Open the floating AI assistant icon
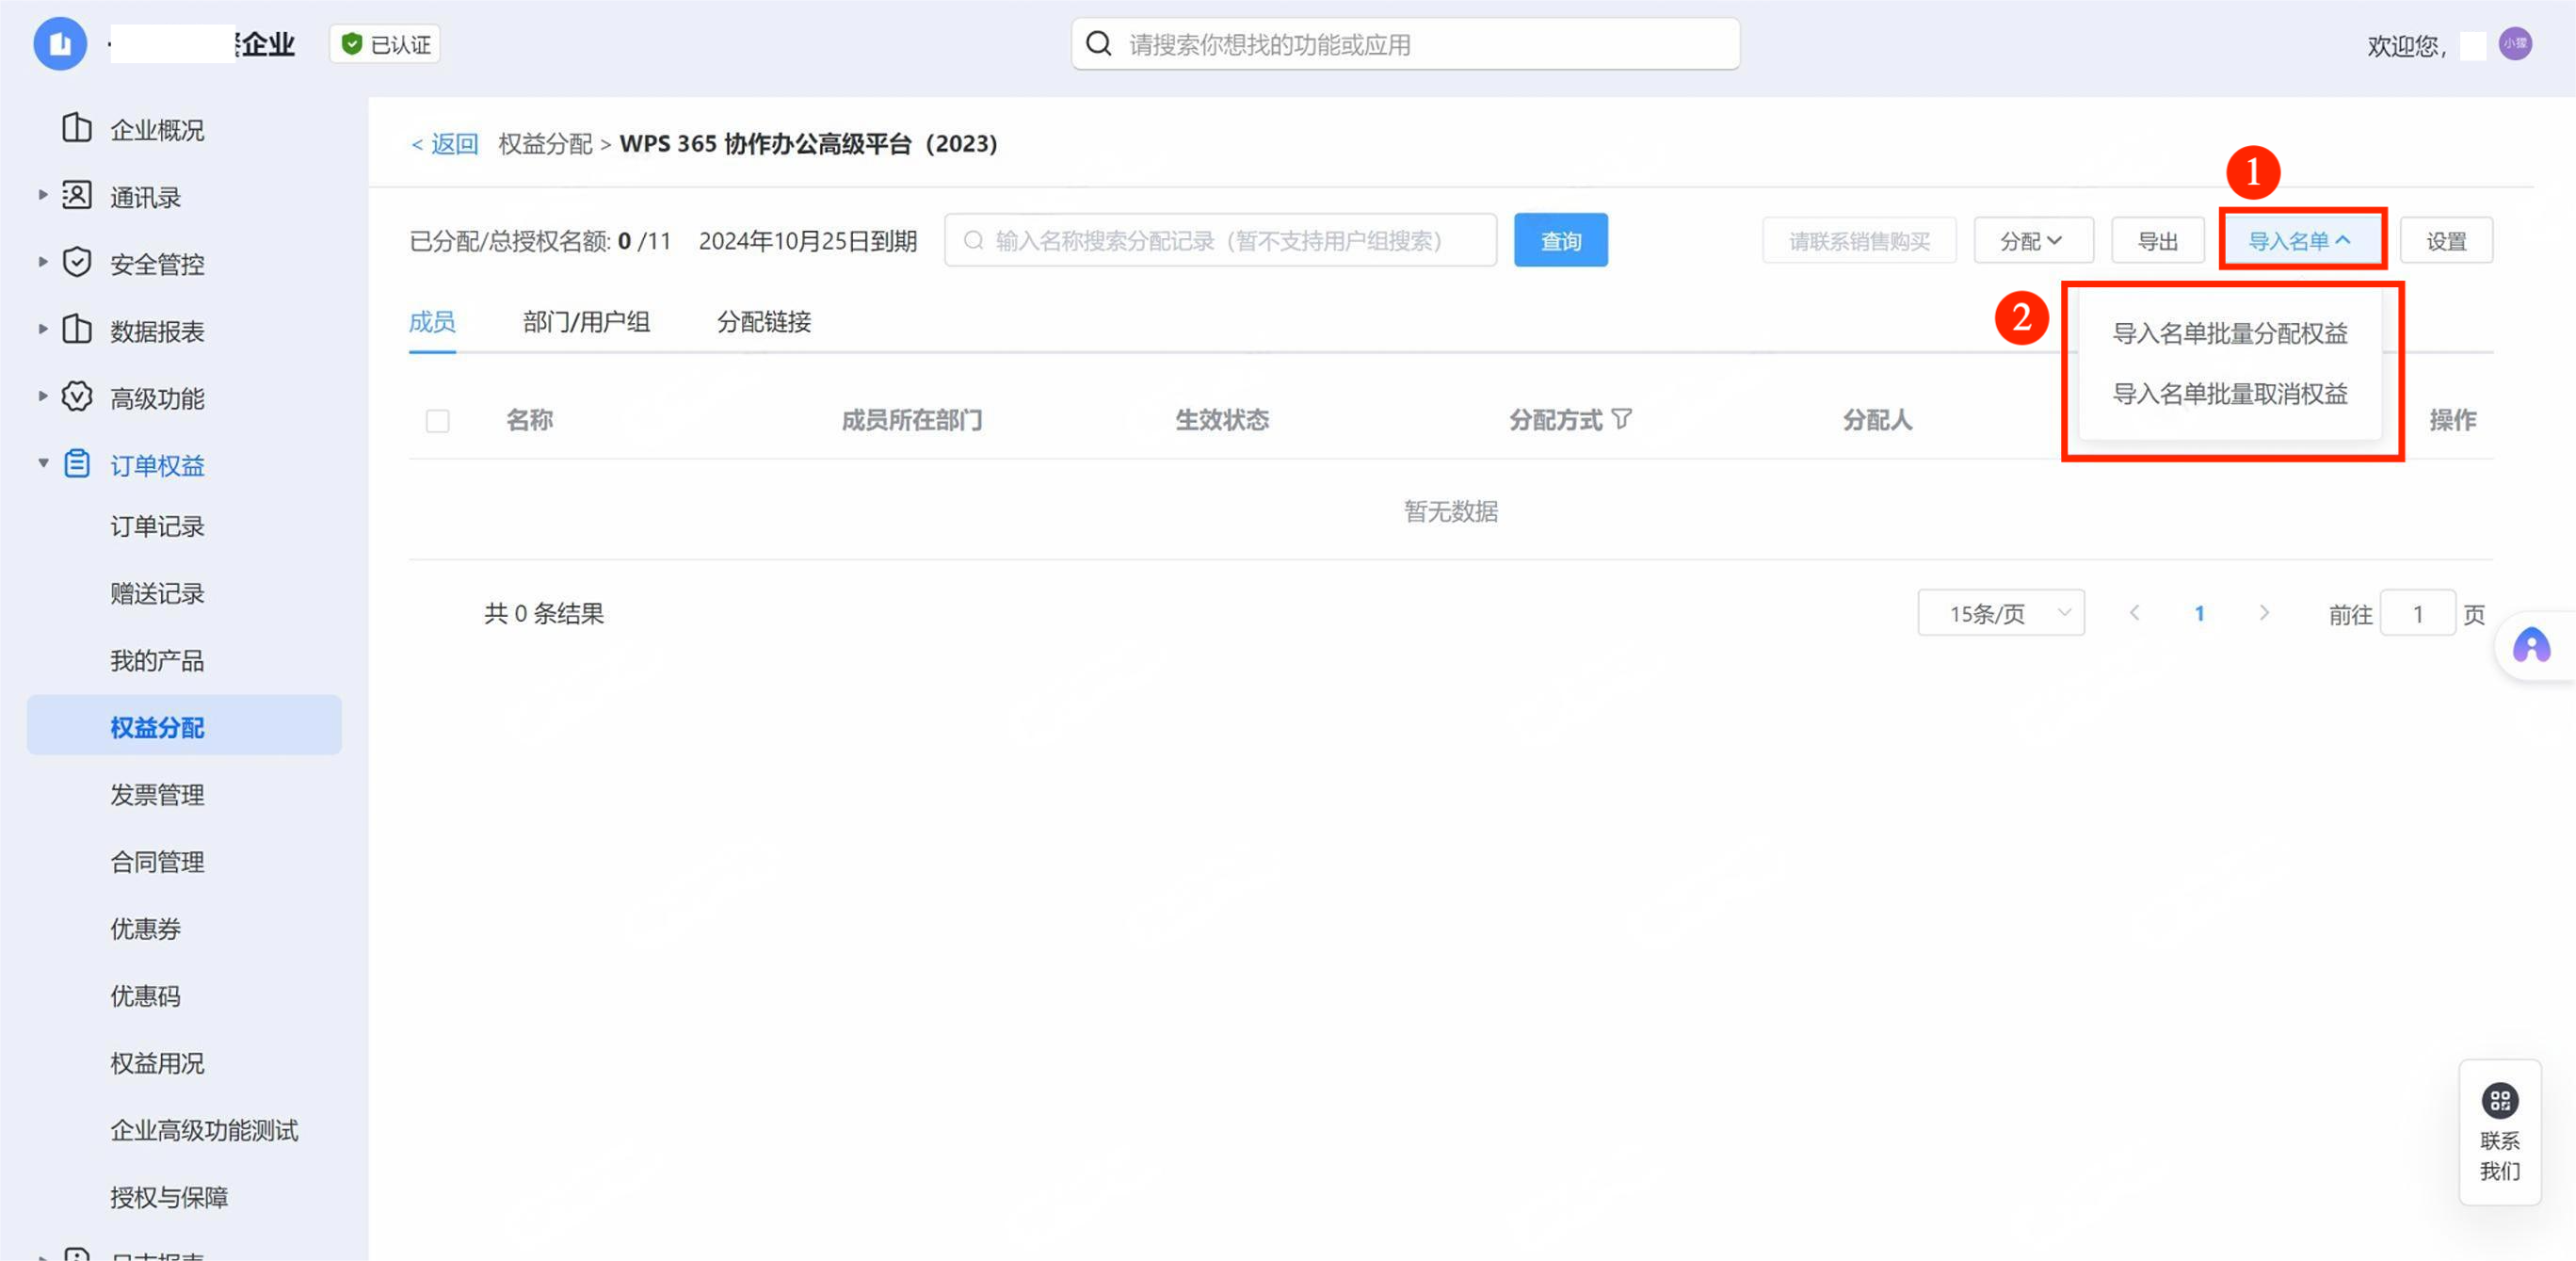 point(2531,646)
